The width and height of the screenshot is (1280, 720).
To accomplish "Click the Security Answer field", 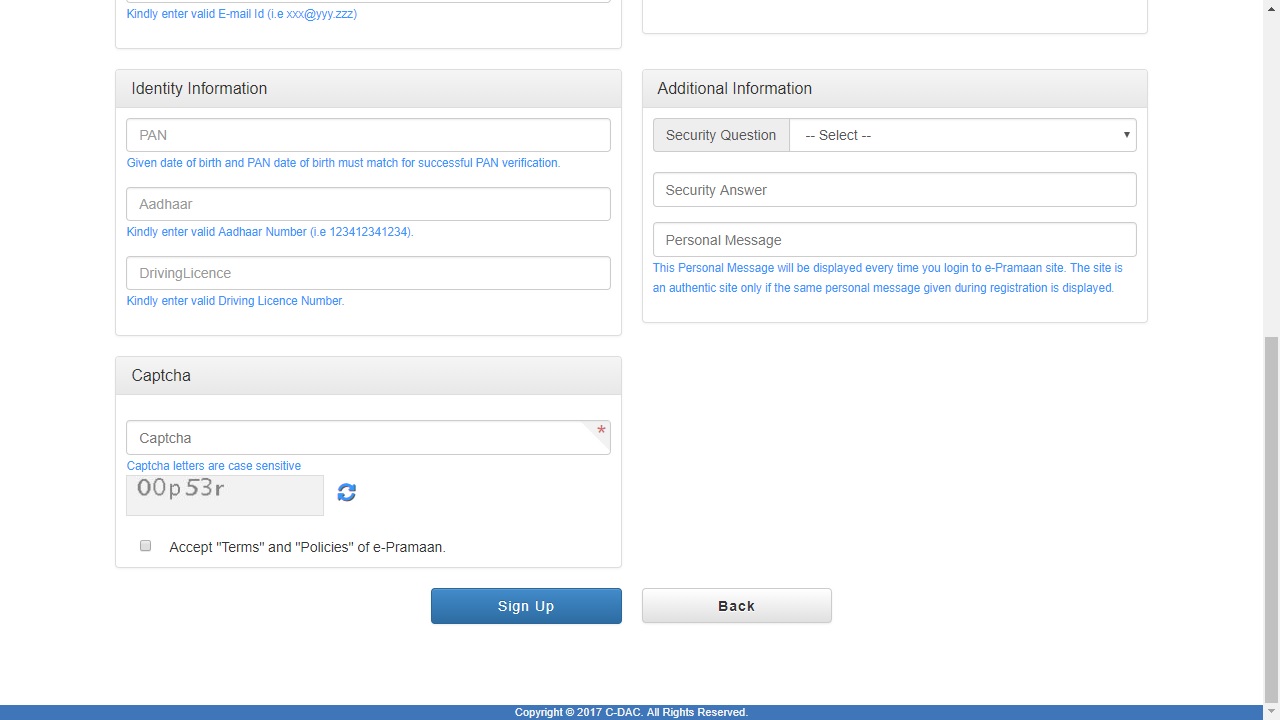I will (894, 190).
